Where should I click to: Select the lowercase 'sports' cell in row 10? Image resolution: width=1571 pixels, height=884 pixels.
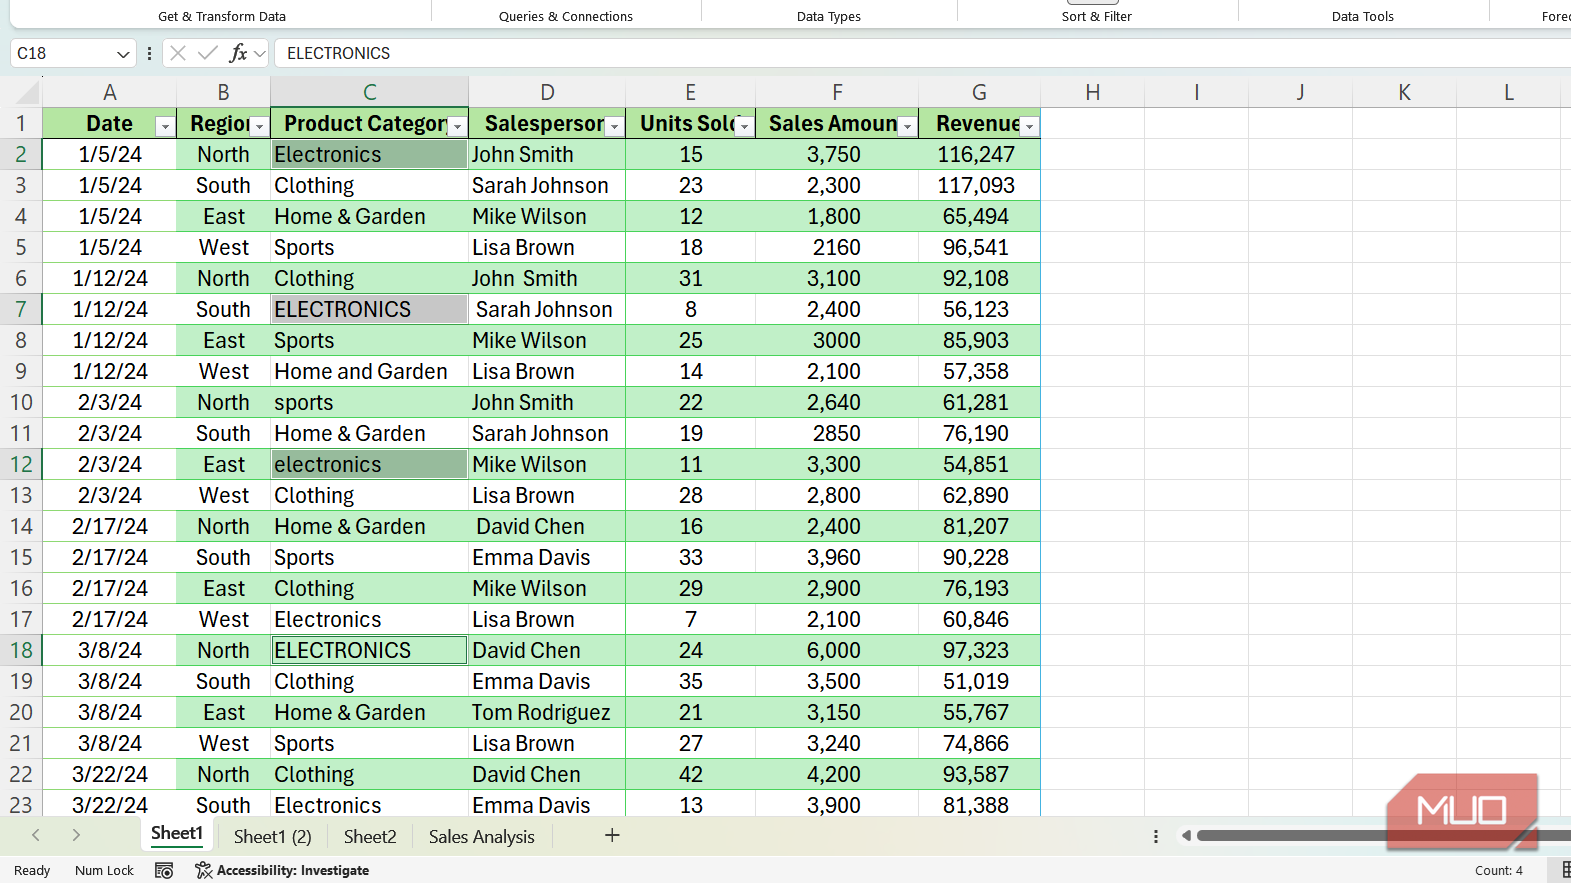tap(369, 402)
